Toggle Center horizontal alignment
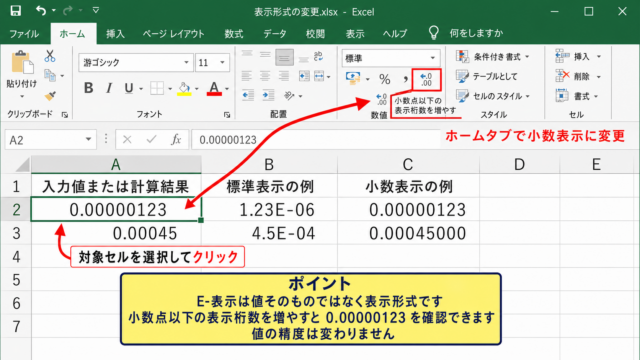 pos(265,76)
